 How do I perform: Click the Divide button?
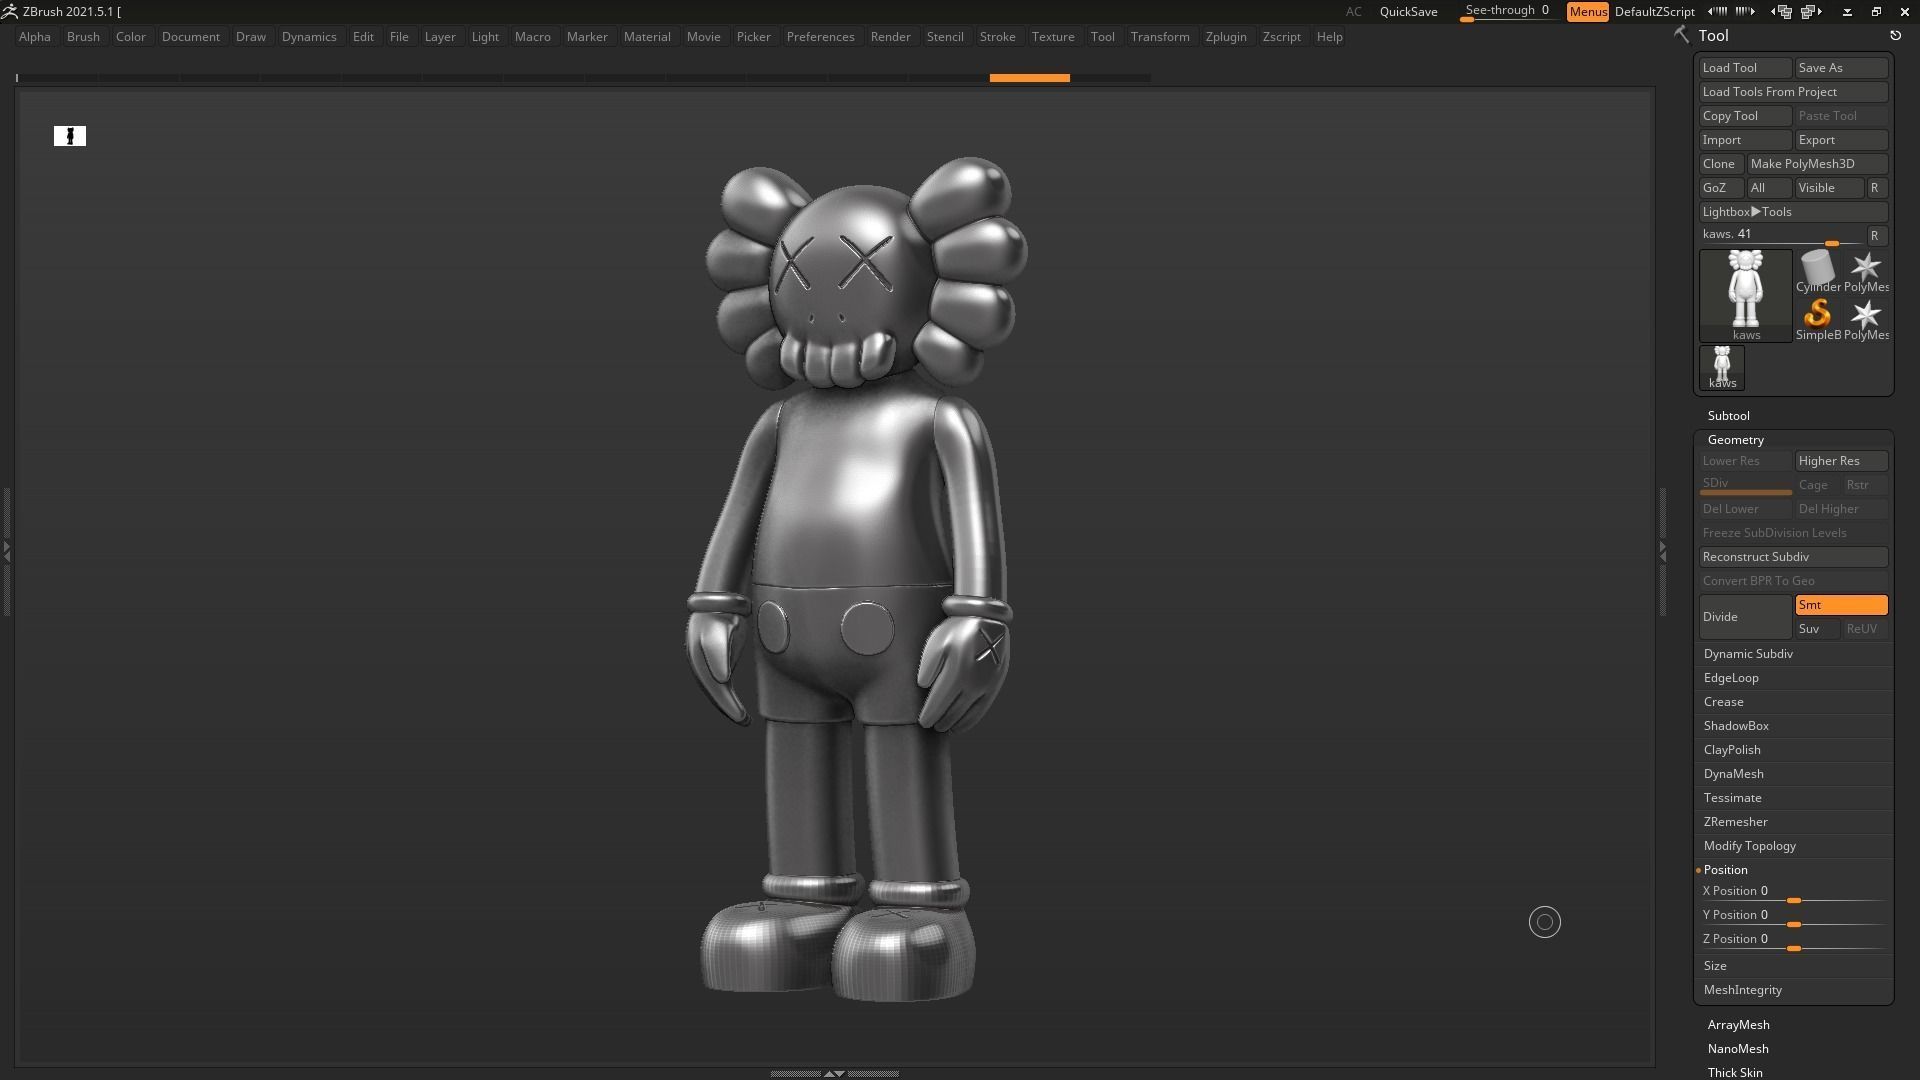[x=1745, y=617]
